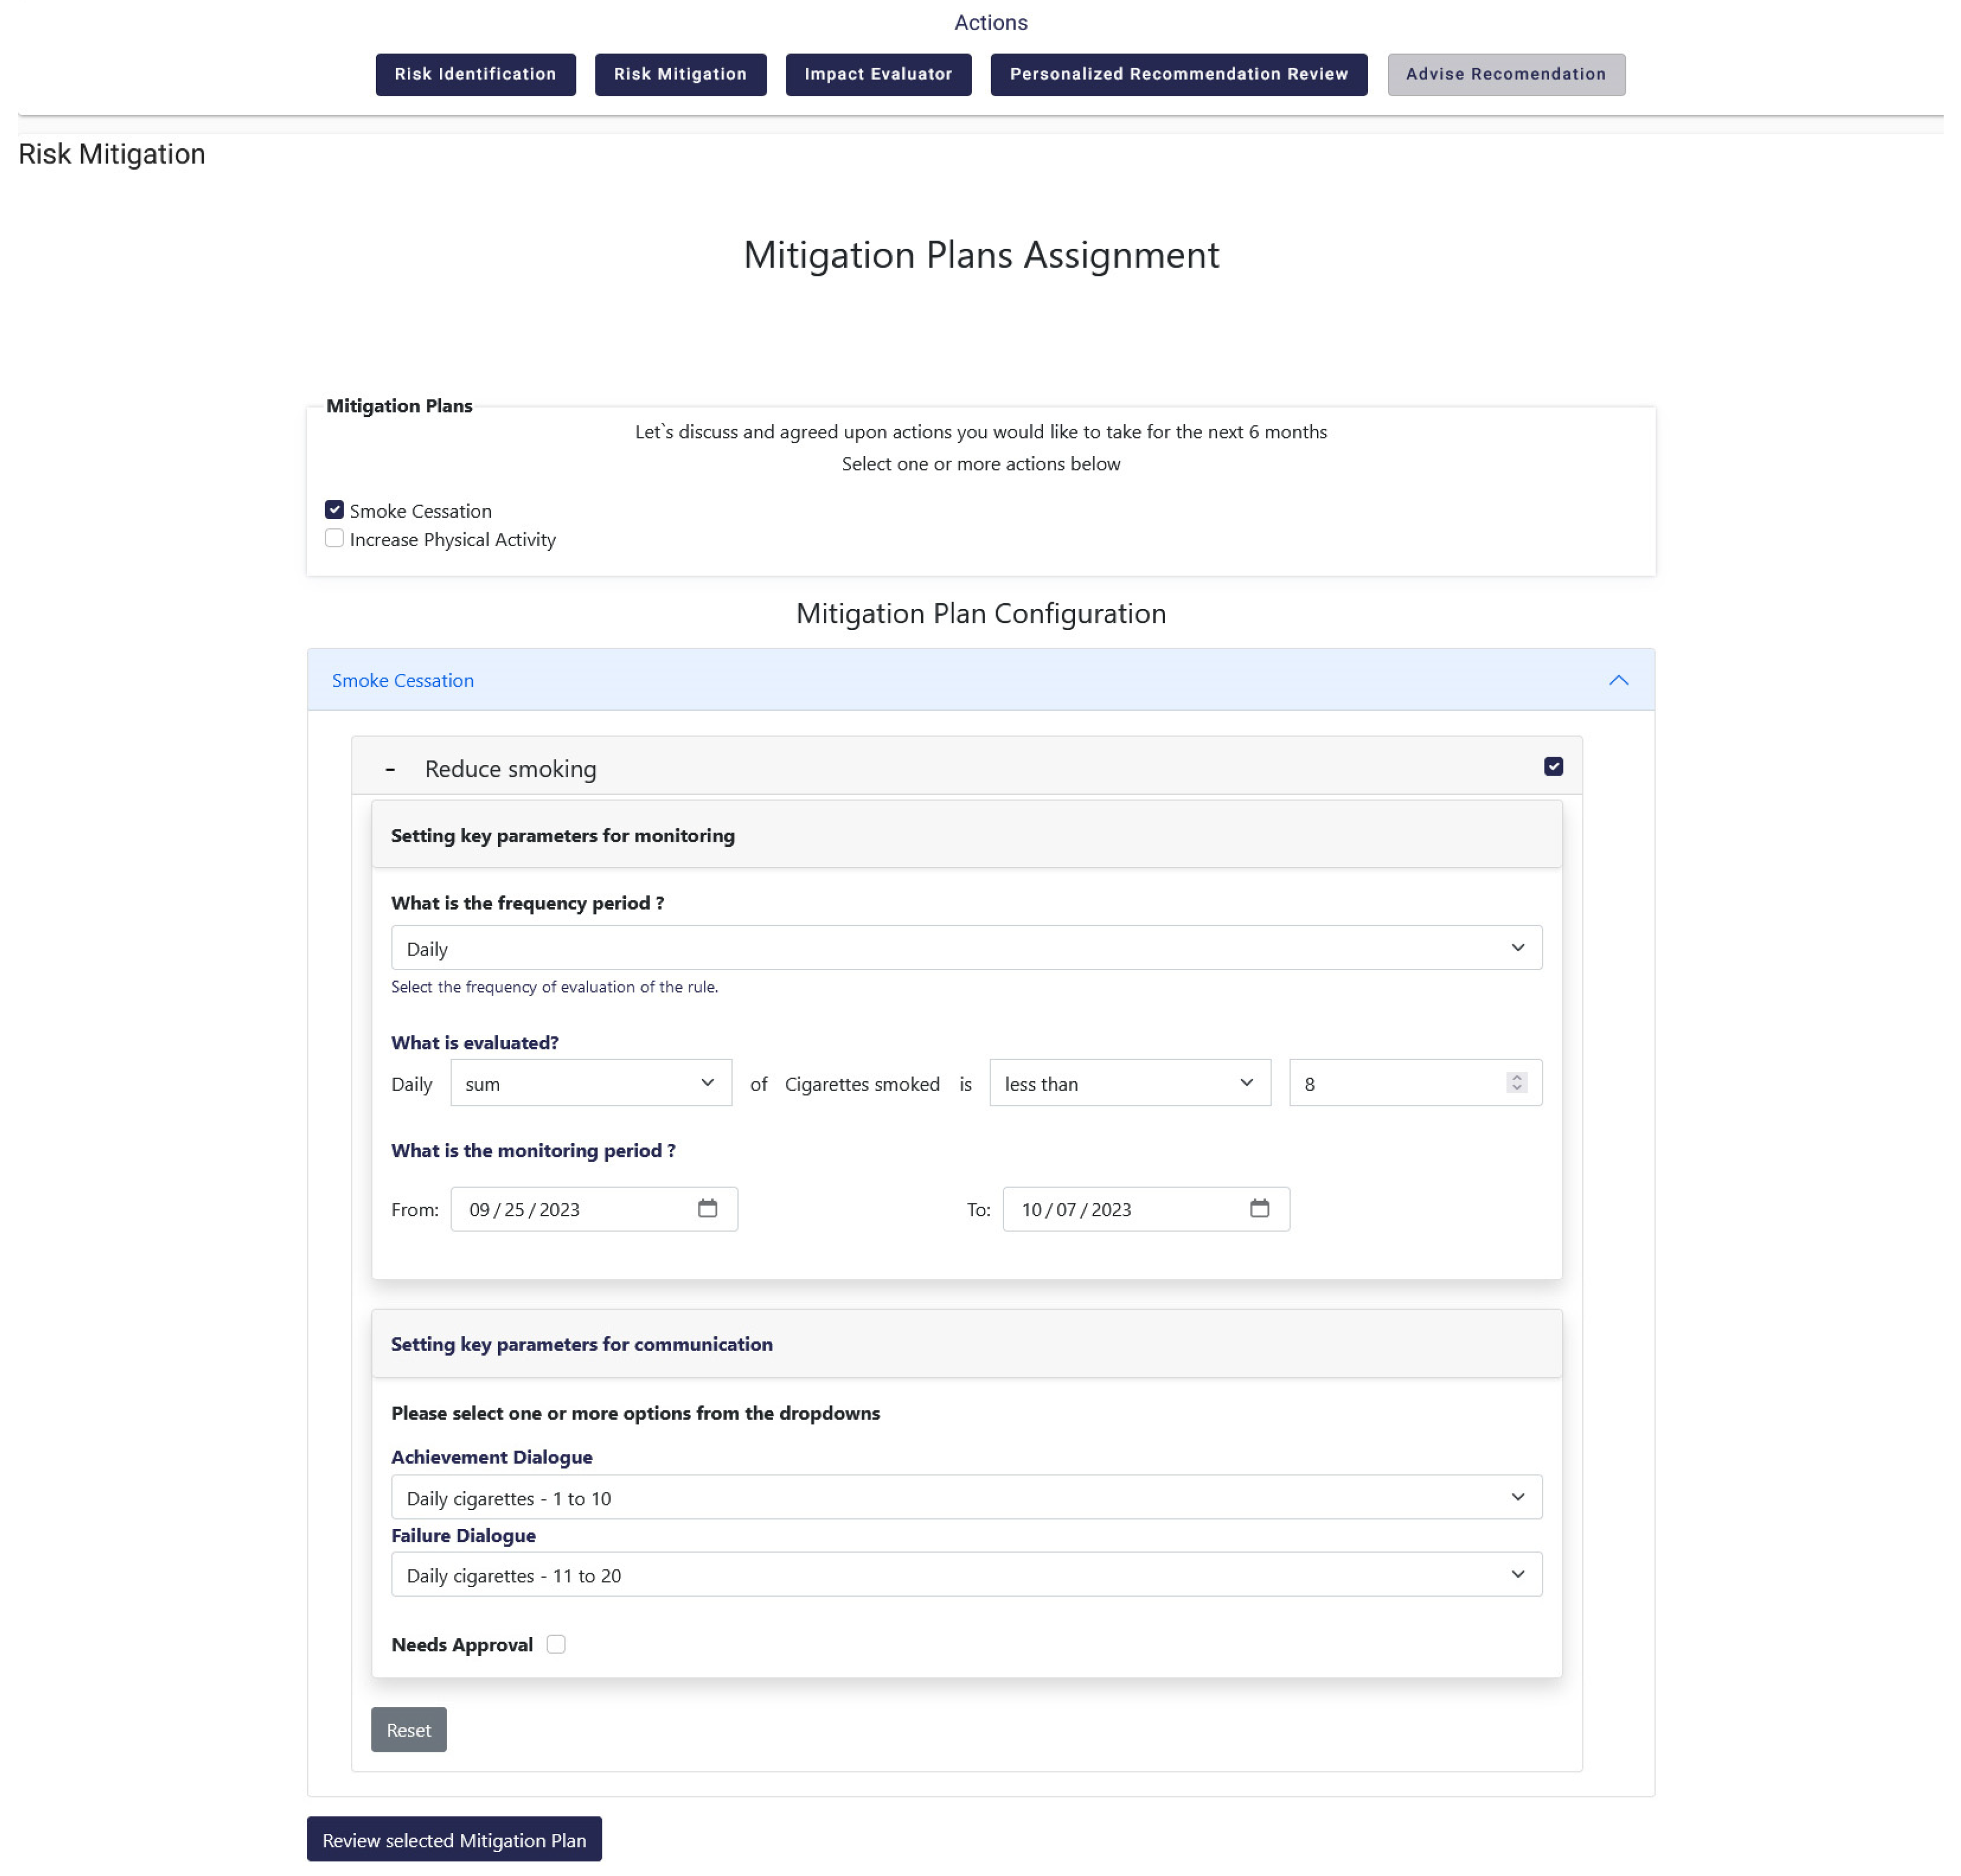Open the From date calendar picker icon
1961x1876 pixels.
(707, 1208)
